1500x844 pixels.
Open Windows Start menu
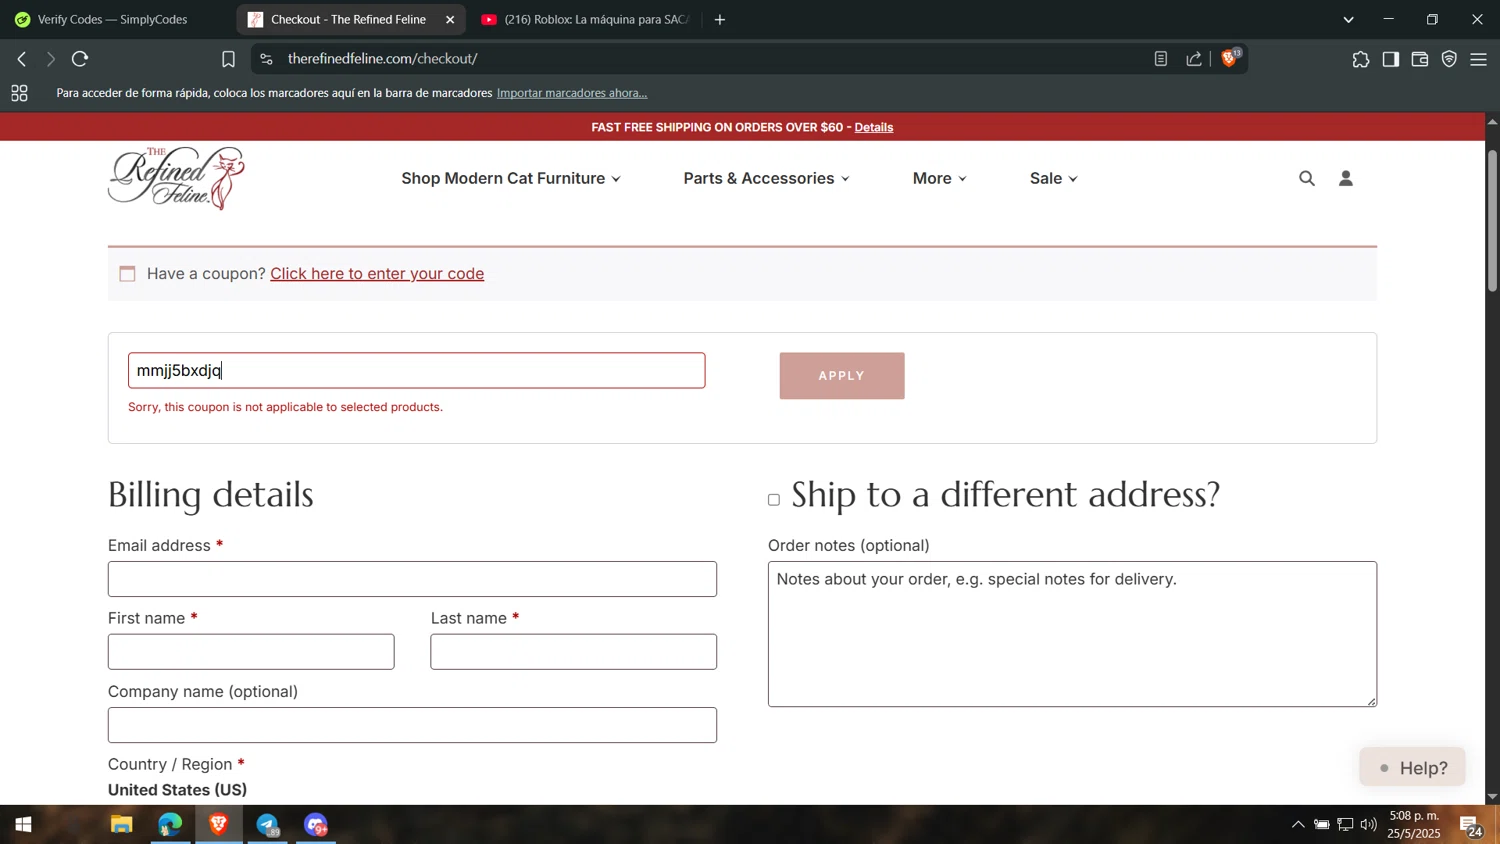pos(22,825)
